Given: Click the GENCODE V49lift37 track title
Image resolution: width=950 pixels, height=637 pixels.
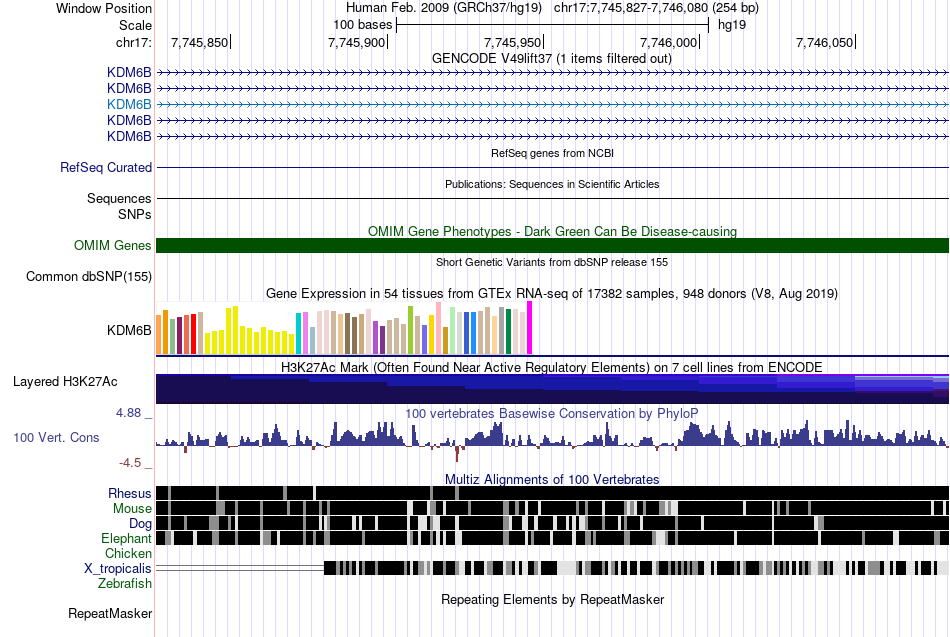Looking at the screenshot, I should [552, 59].
